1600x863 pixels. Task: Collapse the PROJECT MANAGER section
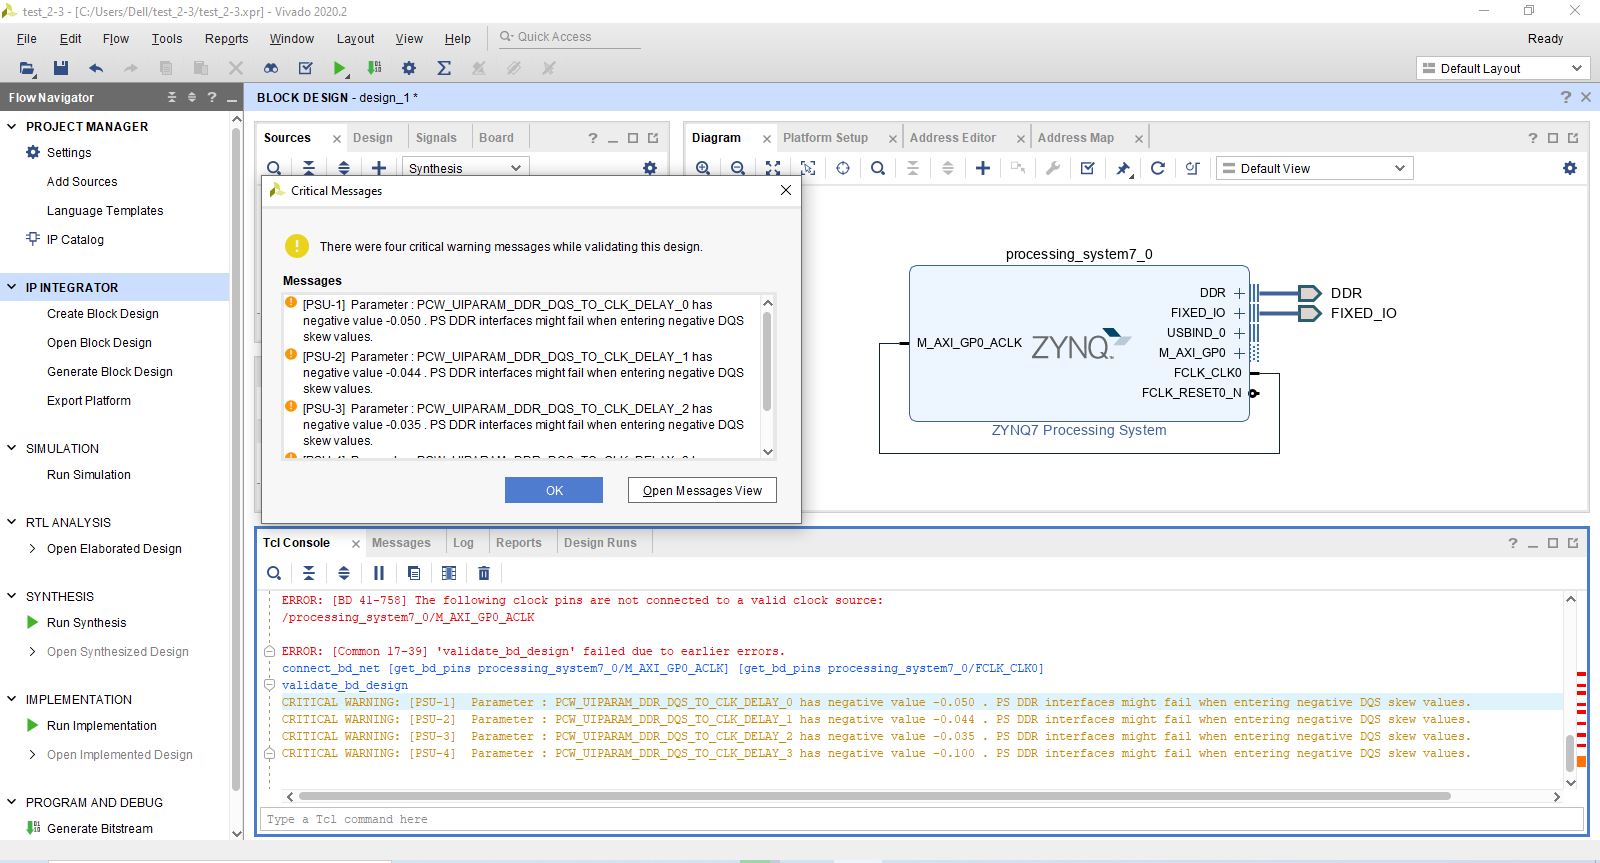click(x=12, y=127)
